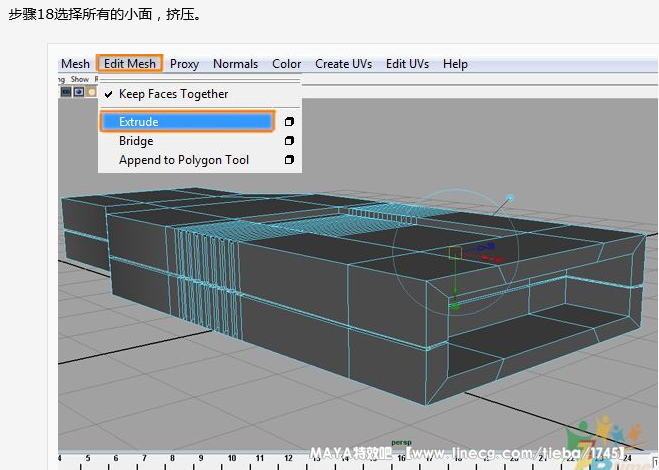Click first small viewport toolbar icon
659x470 pixels.
(x=67, y=91)
